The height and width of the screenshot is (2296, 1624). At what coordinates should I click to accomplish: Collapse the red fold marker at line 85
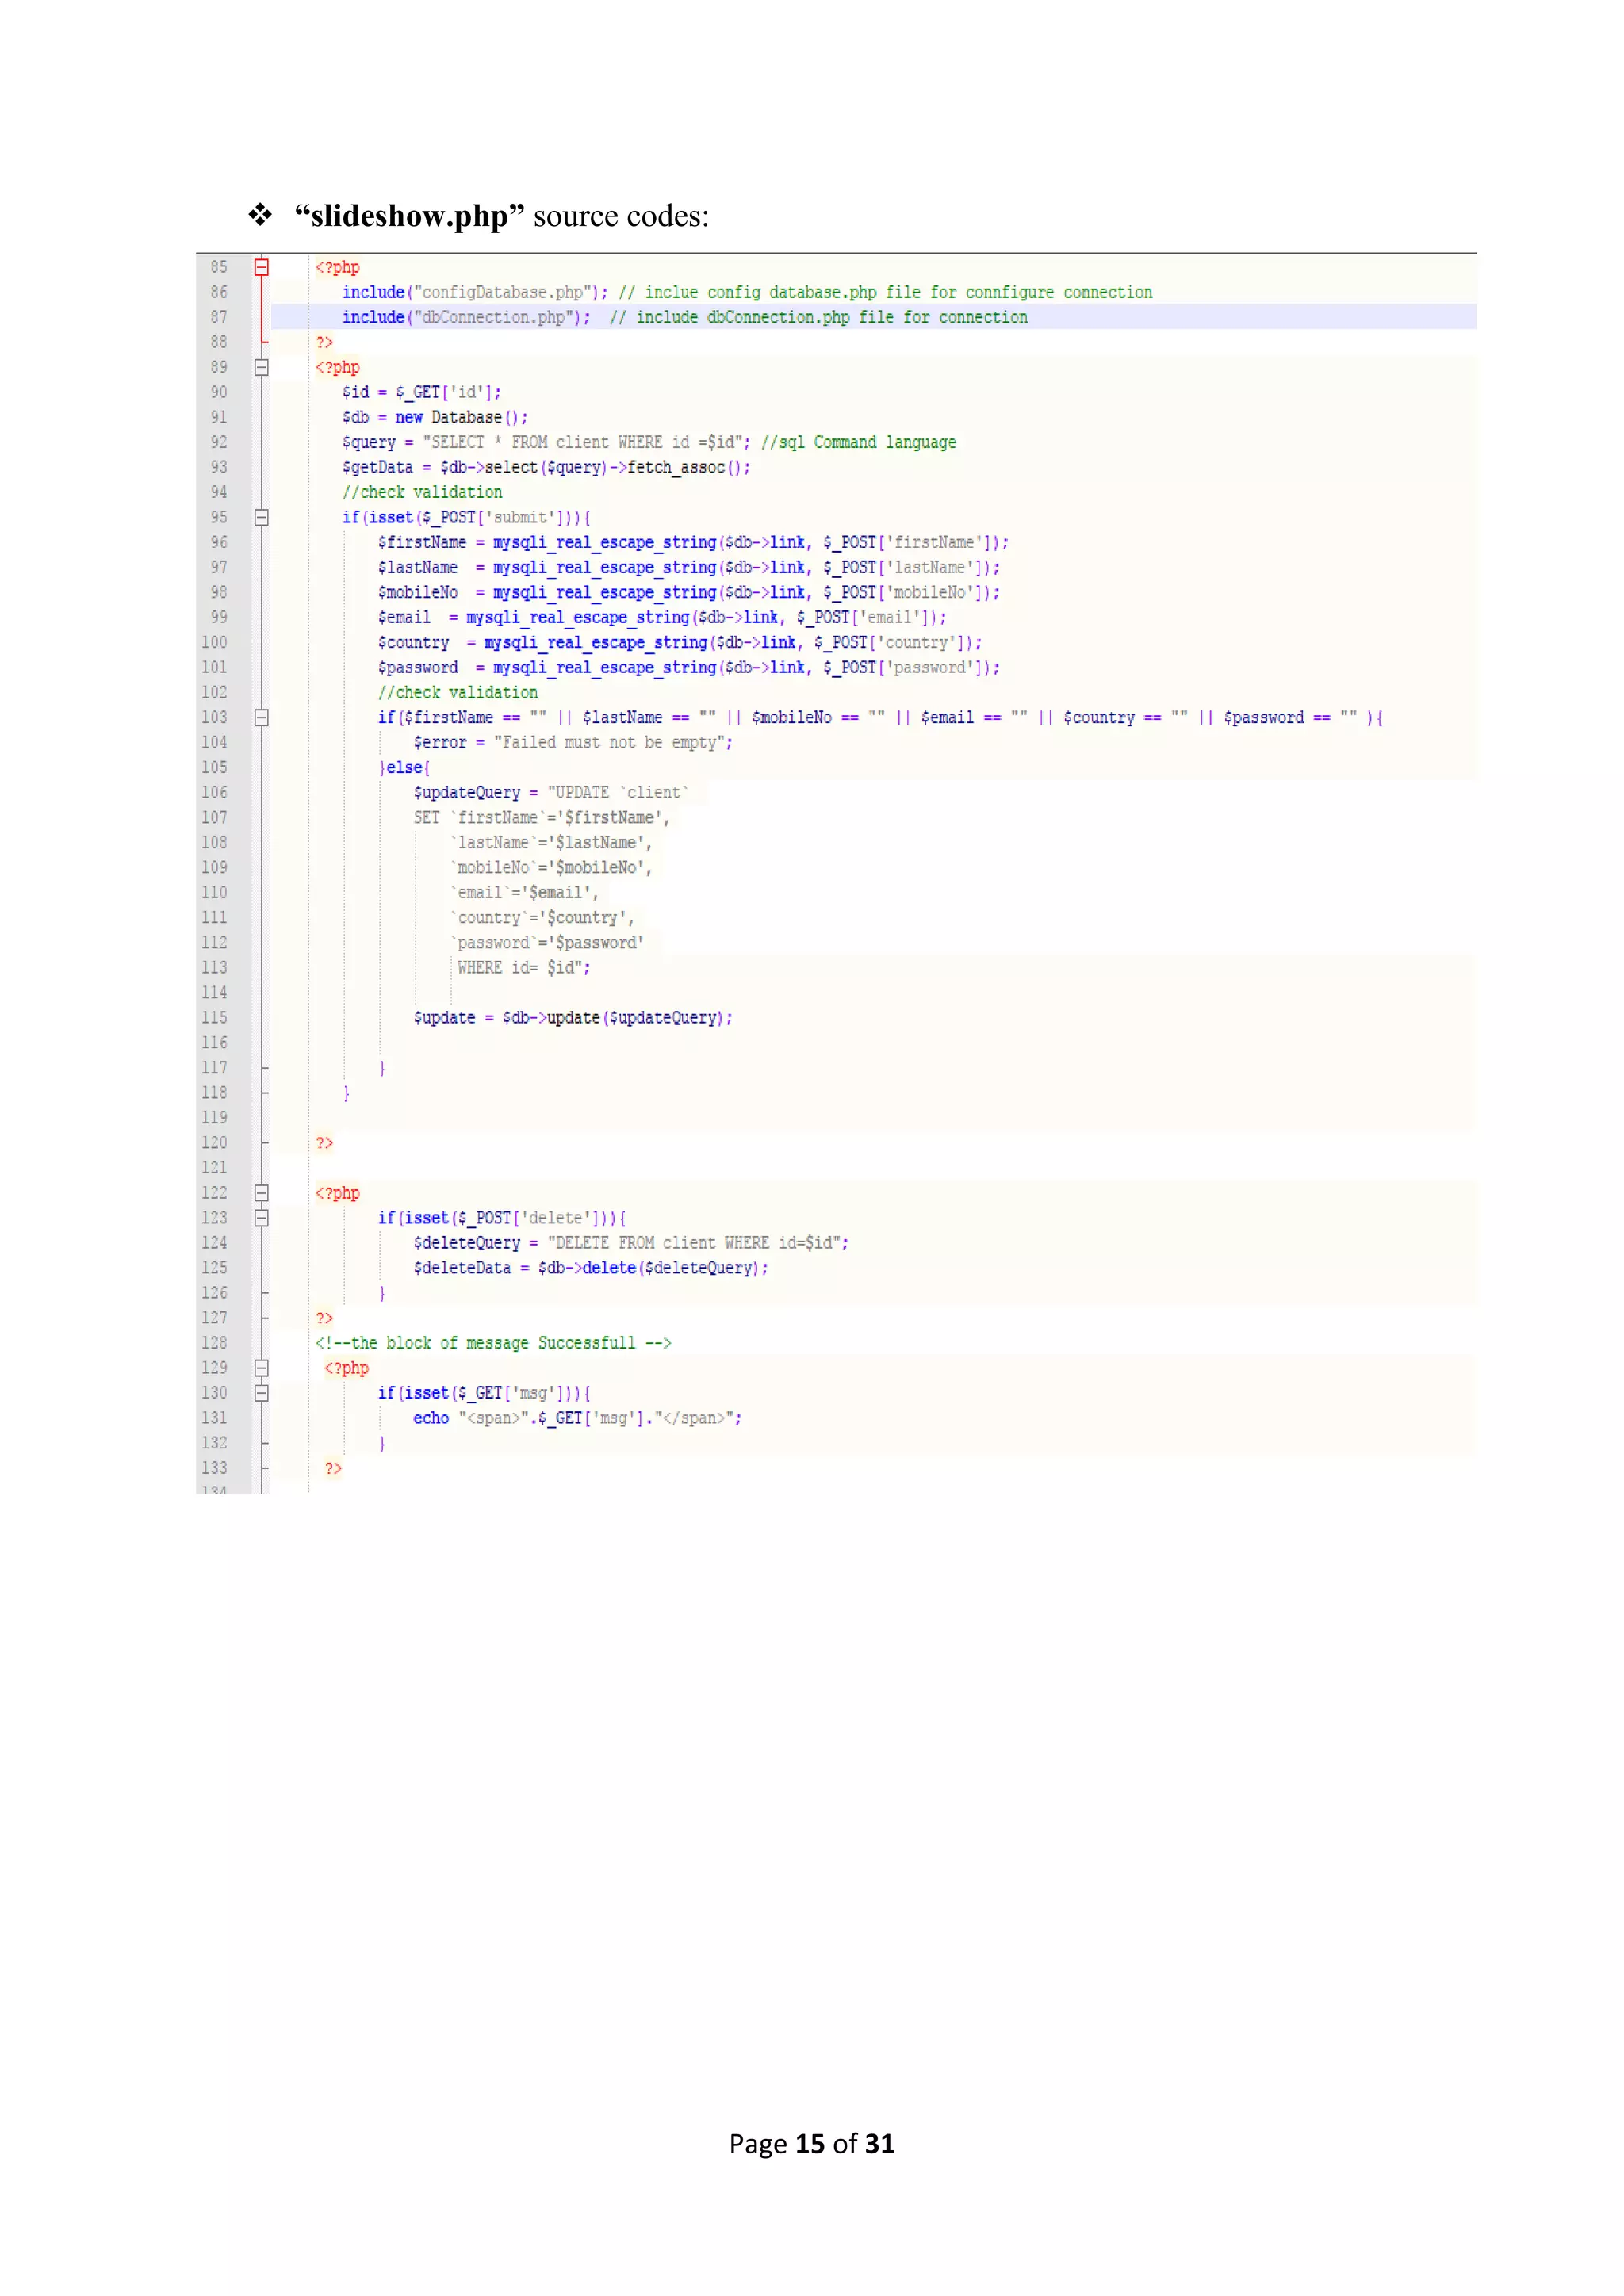click(x=261, y=267)
